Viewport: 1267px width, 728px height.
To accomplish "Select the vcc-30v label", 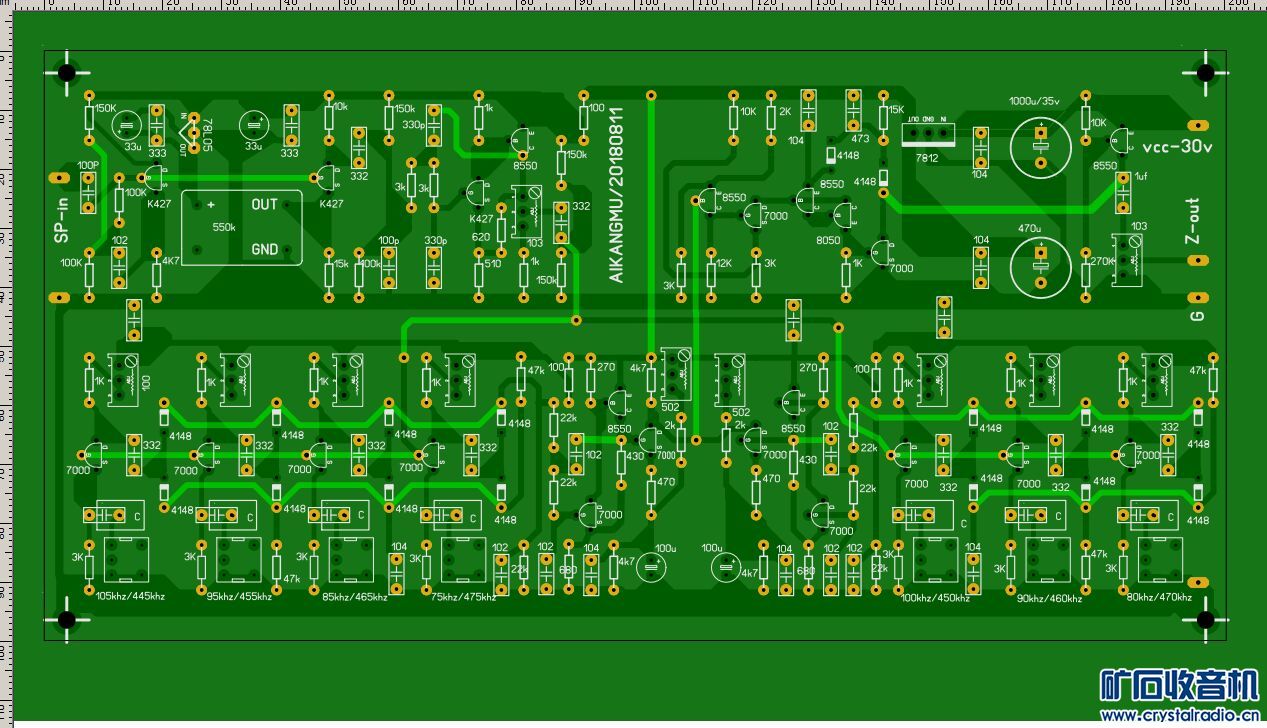I will click(x=1177, y=147).
